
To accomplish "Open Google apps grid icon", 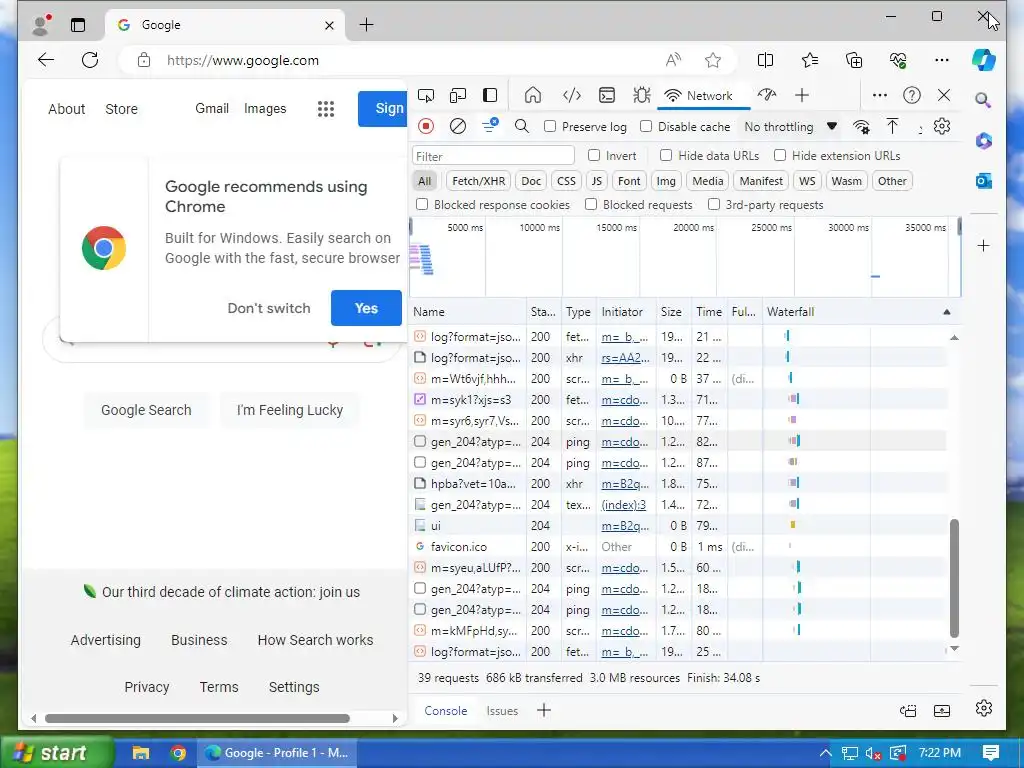I will [x=326, y=109].
